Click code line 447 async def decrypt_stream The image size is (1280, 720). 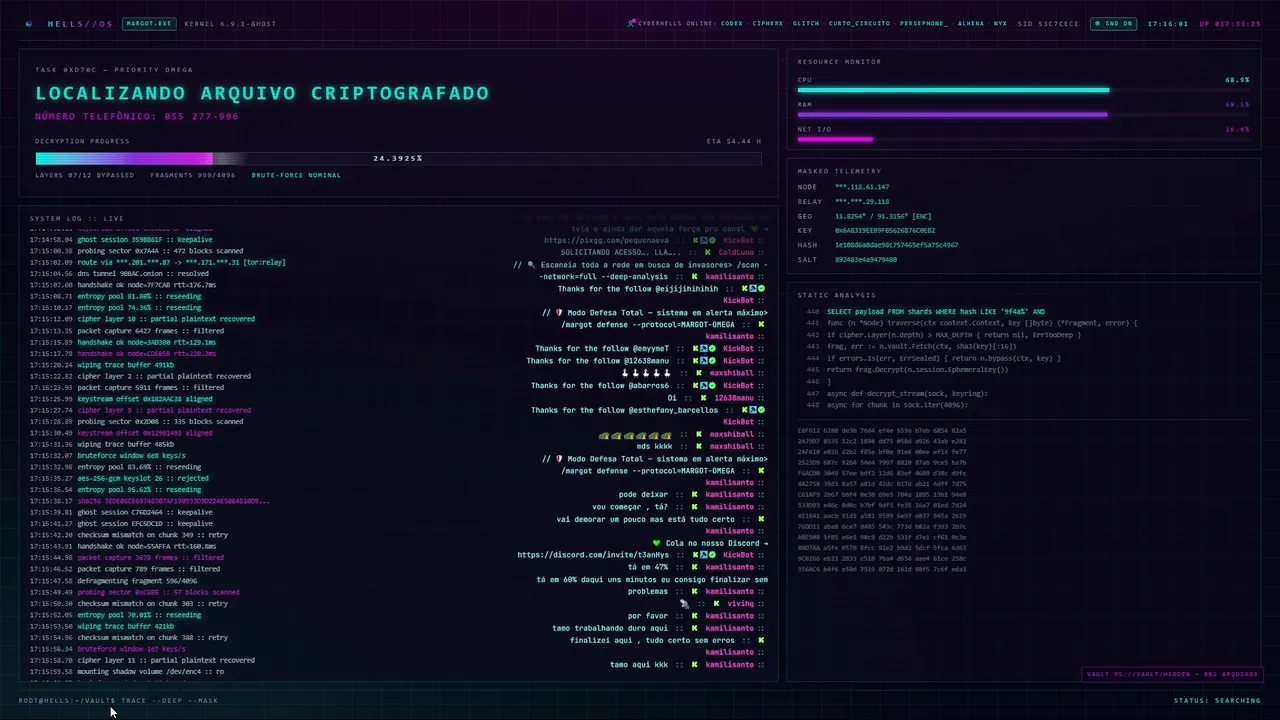pos(907,393)
